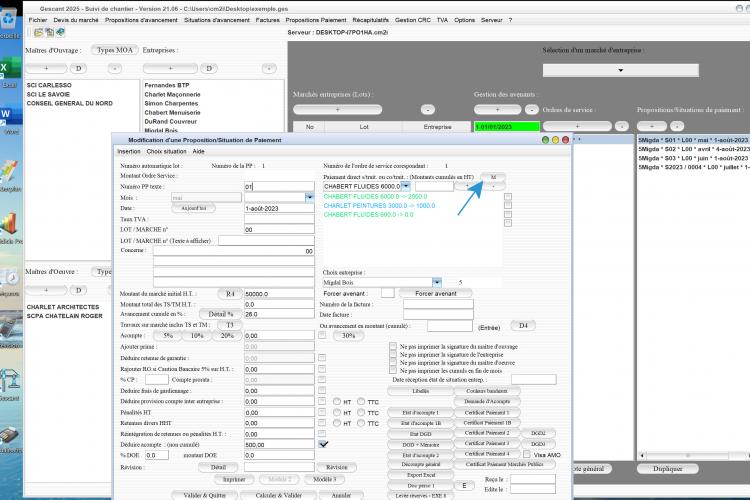
Task: Select Fernandes BTP in Entreprises list
Action: click(167, 85)
